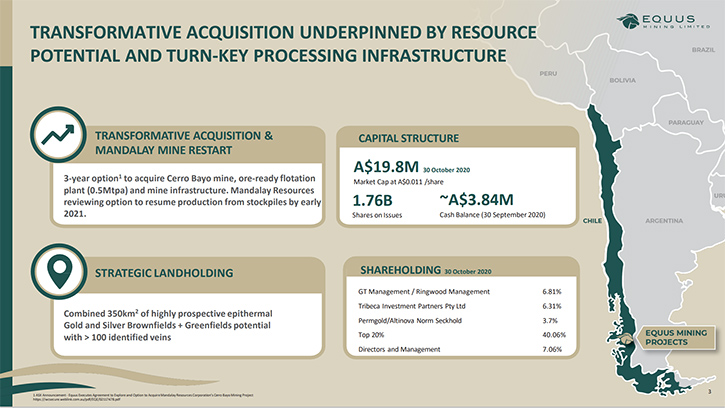The width and height of the screenshot is (725, 408).
Task: Click the ARGENTINA label on map
Action: [x=664, y=221]
